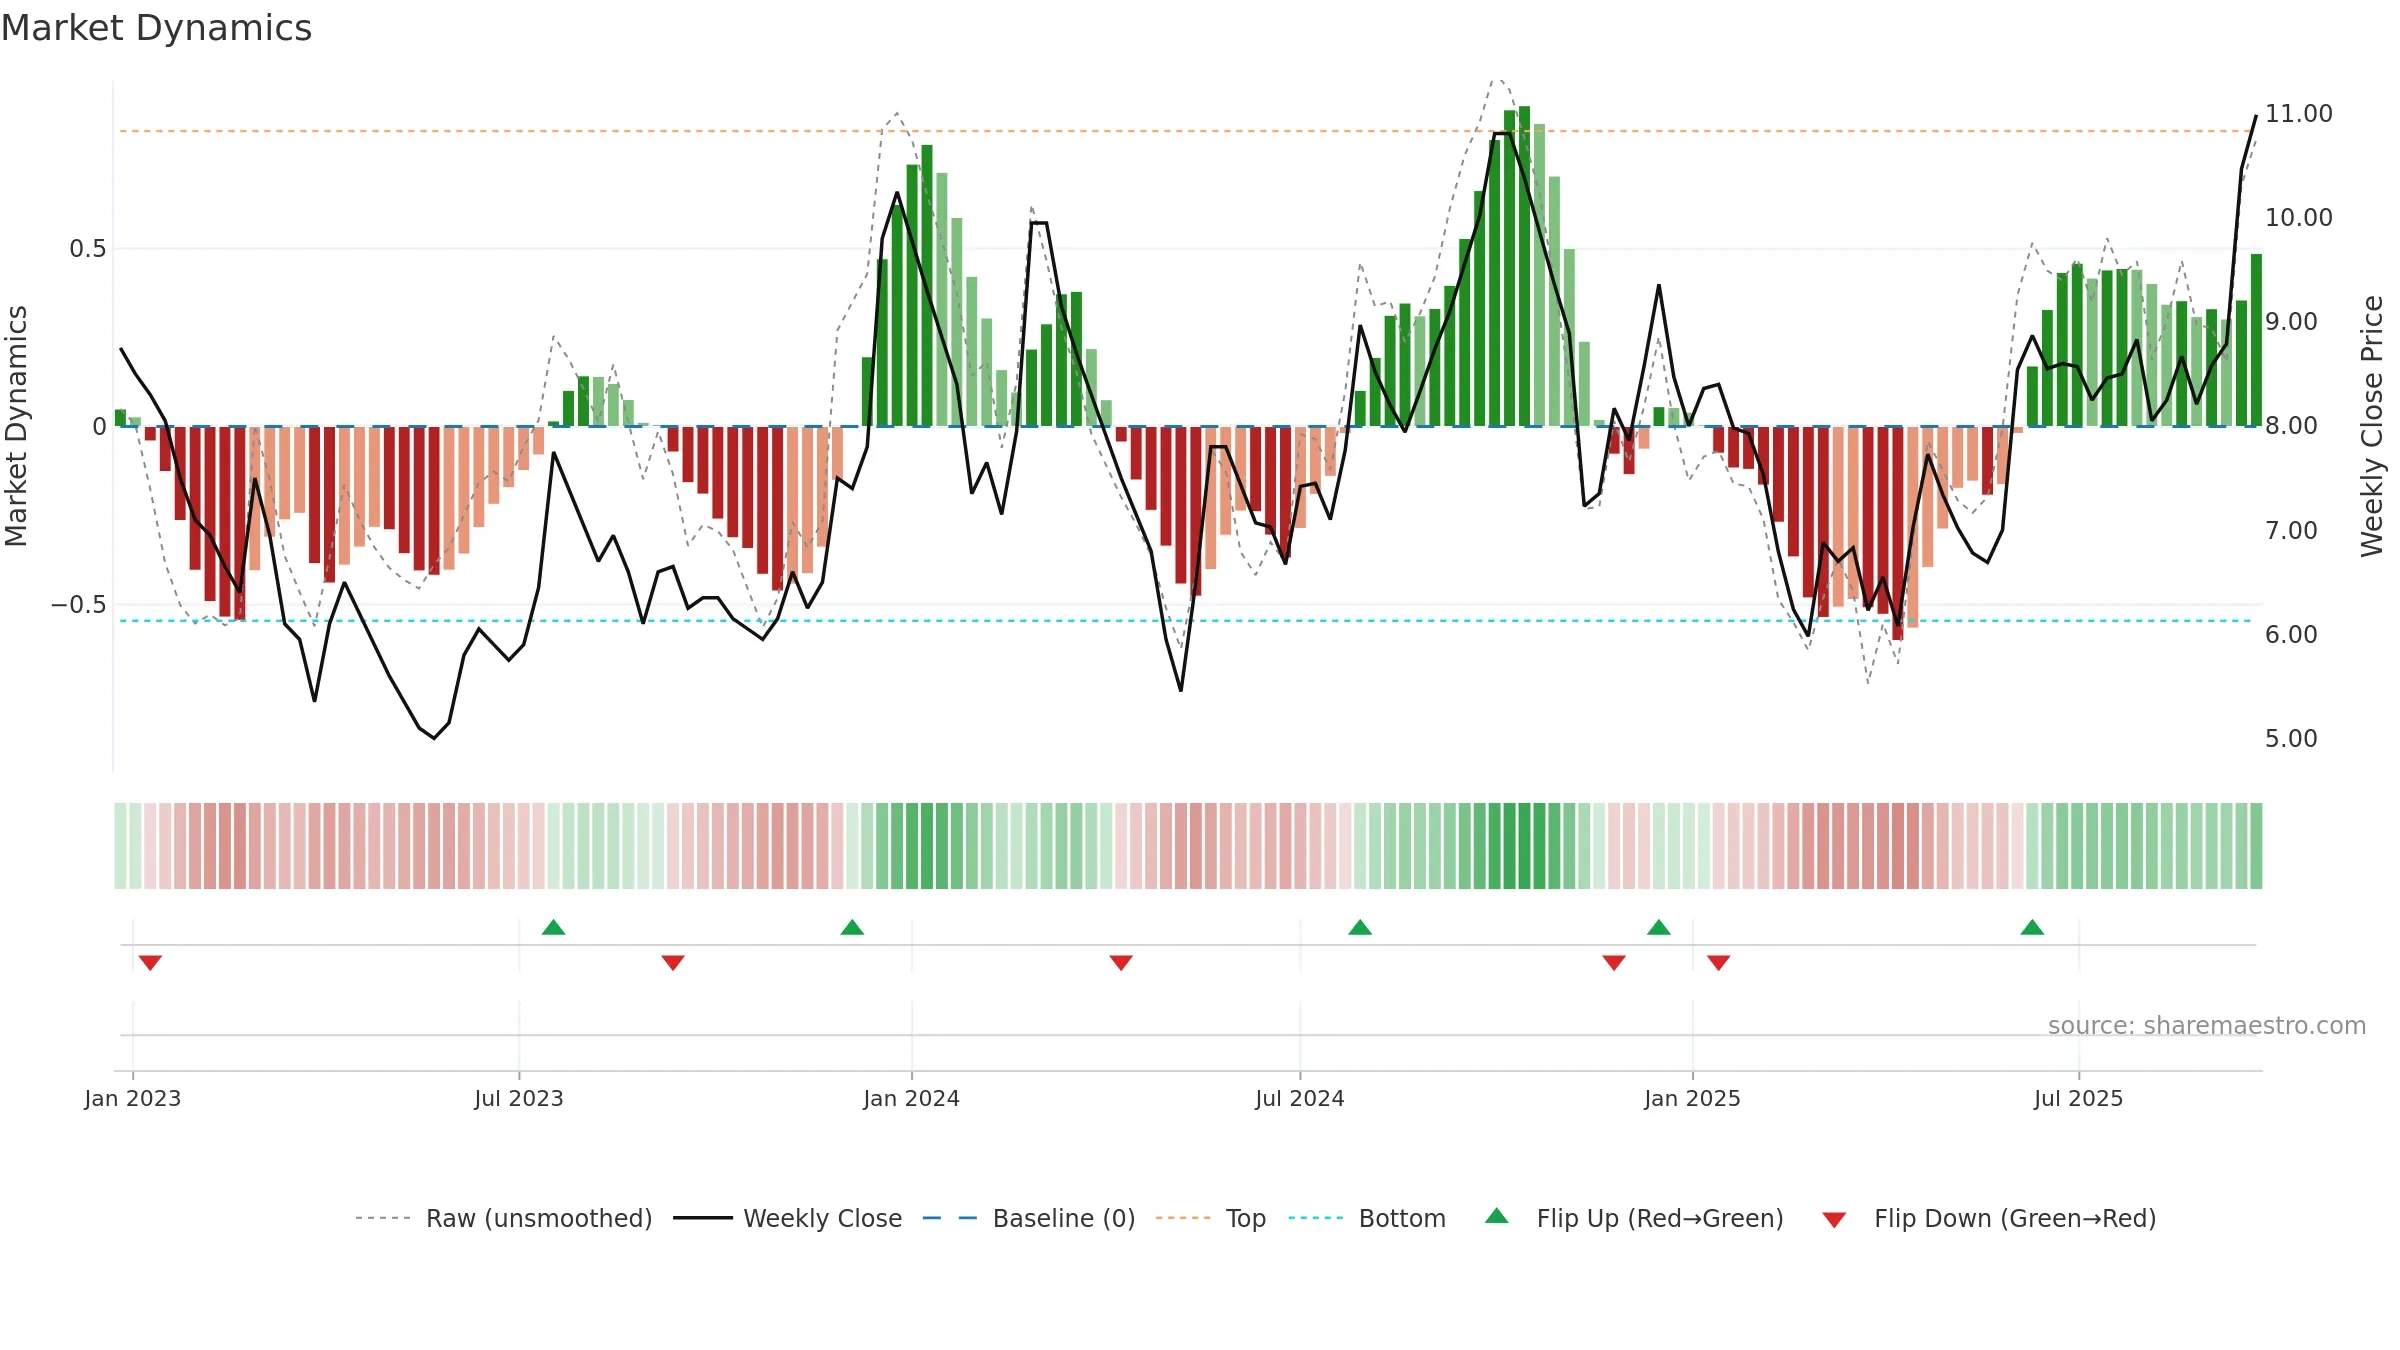Click the Jan 2023 x-axis label
This screenshot has width=2400, height=1350.
point(133,1098)
